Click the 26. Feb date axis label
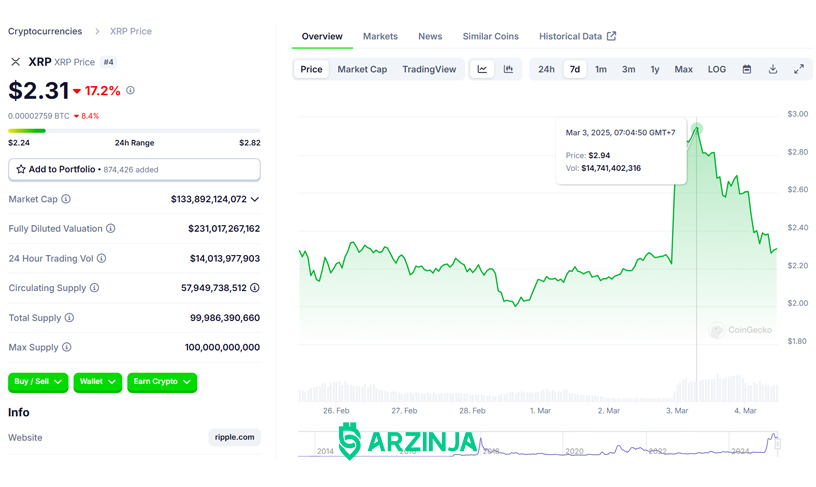This screenshot has height=487, width=816. coord(336,411)
